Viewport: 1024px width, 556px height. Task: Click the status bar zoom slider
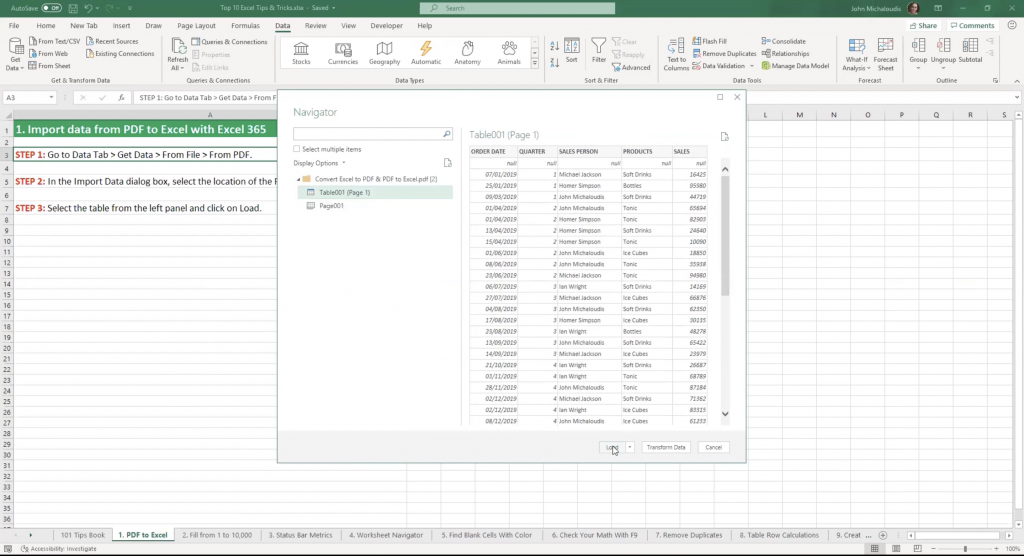[965, 549]
